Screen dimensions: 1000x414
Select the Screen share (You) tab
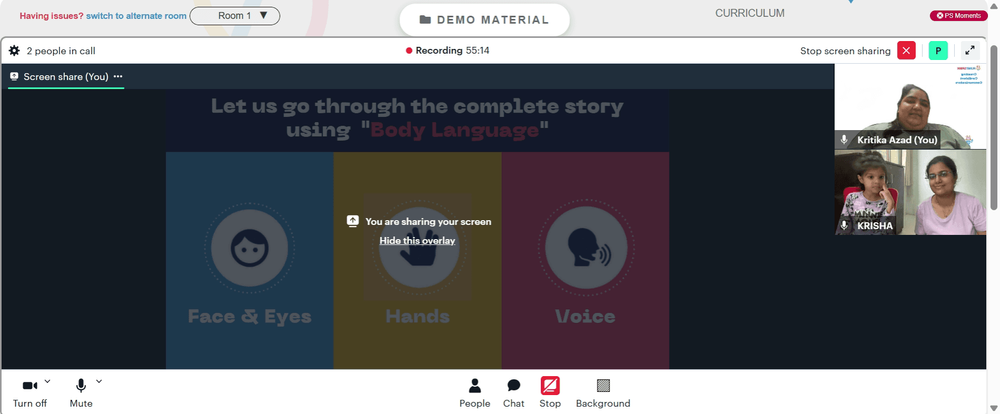pyautogui.click(x=66, y=77)
